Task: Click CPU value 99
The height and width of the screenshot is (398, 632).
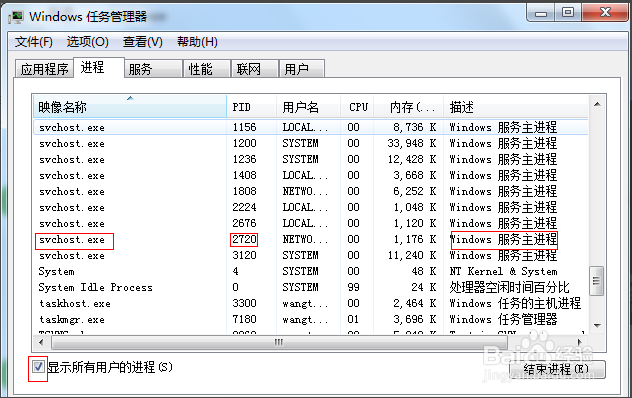Action: coord(353,287)
